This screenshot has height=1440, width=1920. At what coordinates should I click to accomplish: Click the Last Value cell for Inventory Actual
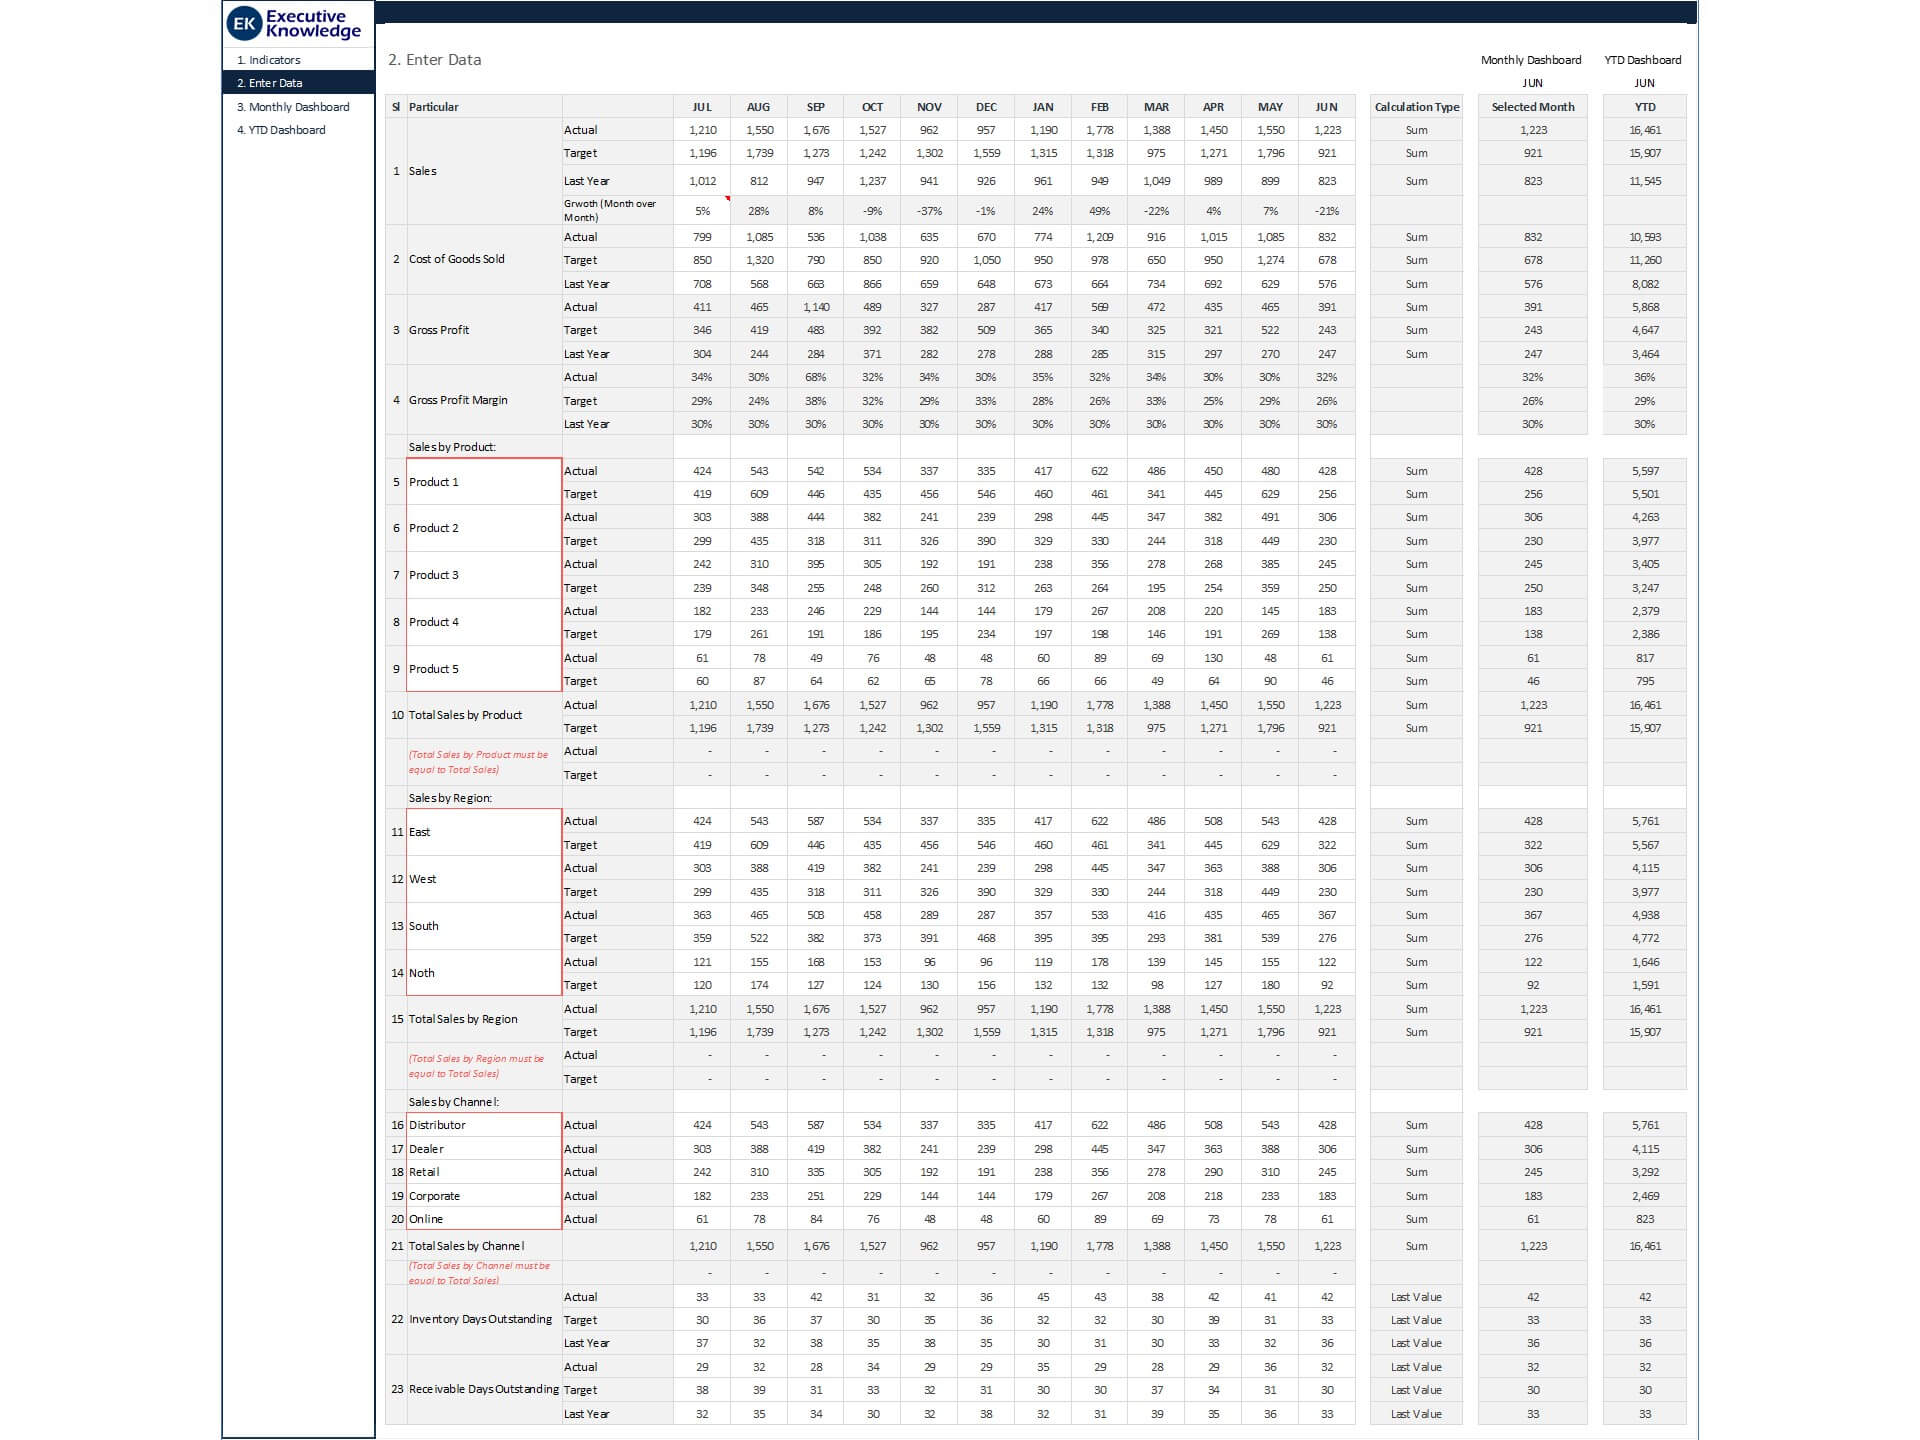click(x=1416, y=1297)
